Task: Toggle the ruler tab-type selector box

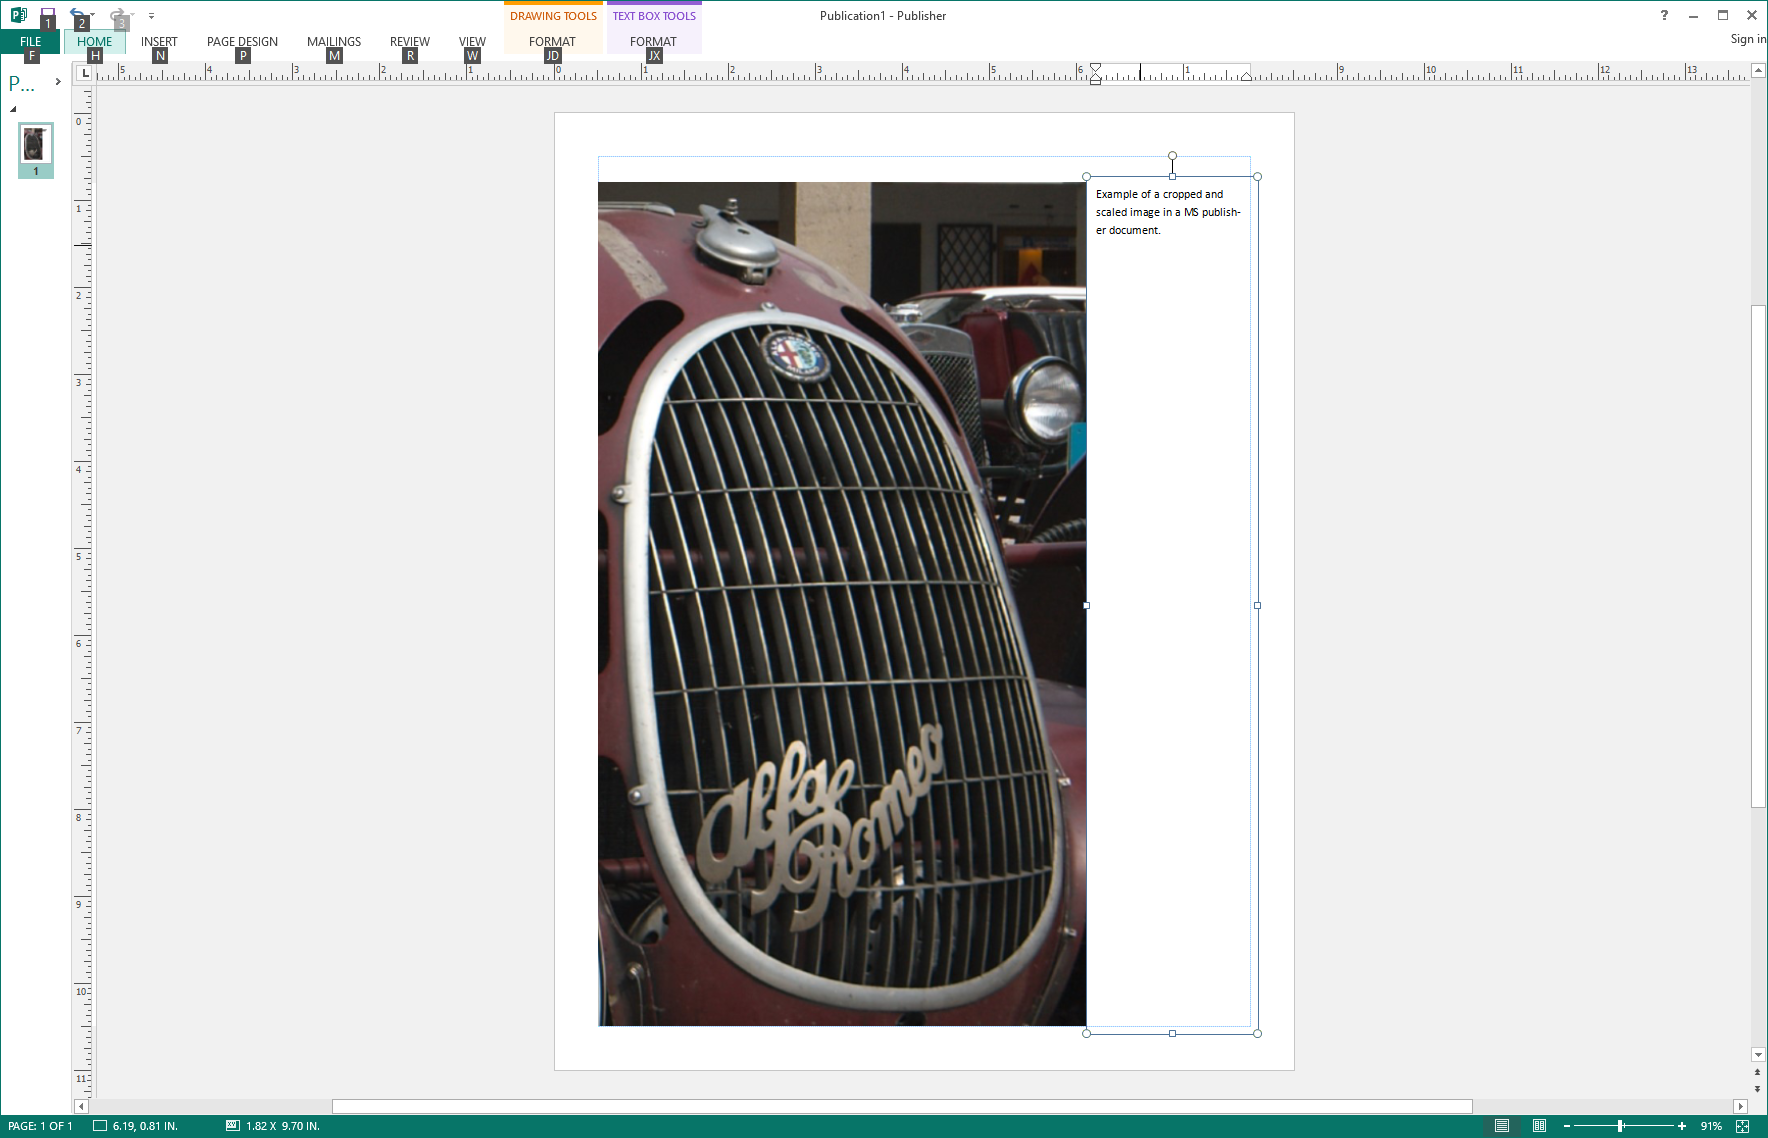Action: 85,73
